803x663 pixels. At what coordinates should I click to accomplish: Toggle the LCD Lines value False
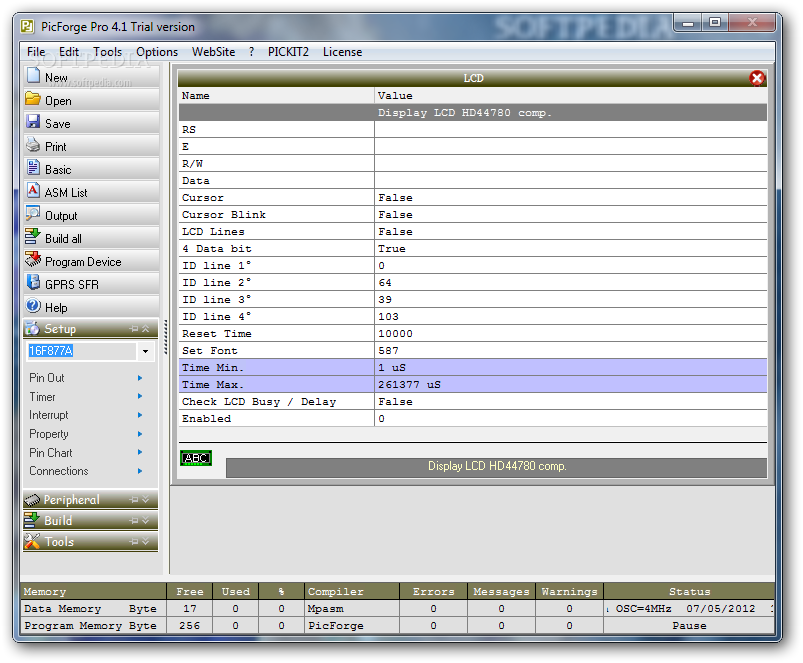point(395,231)
